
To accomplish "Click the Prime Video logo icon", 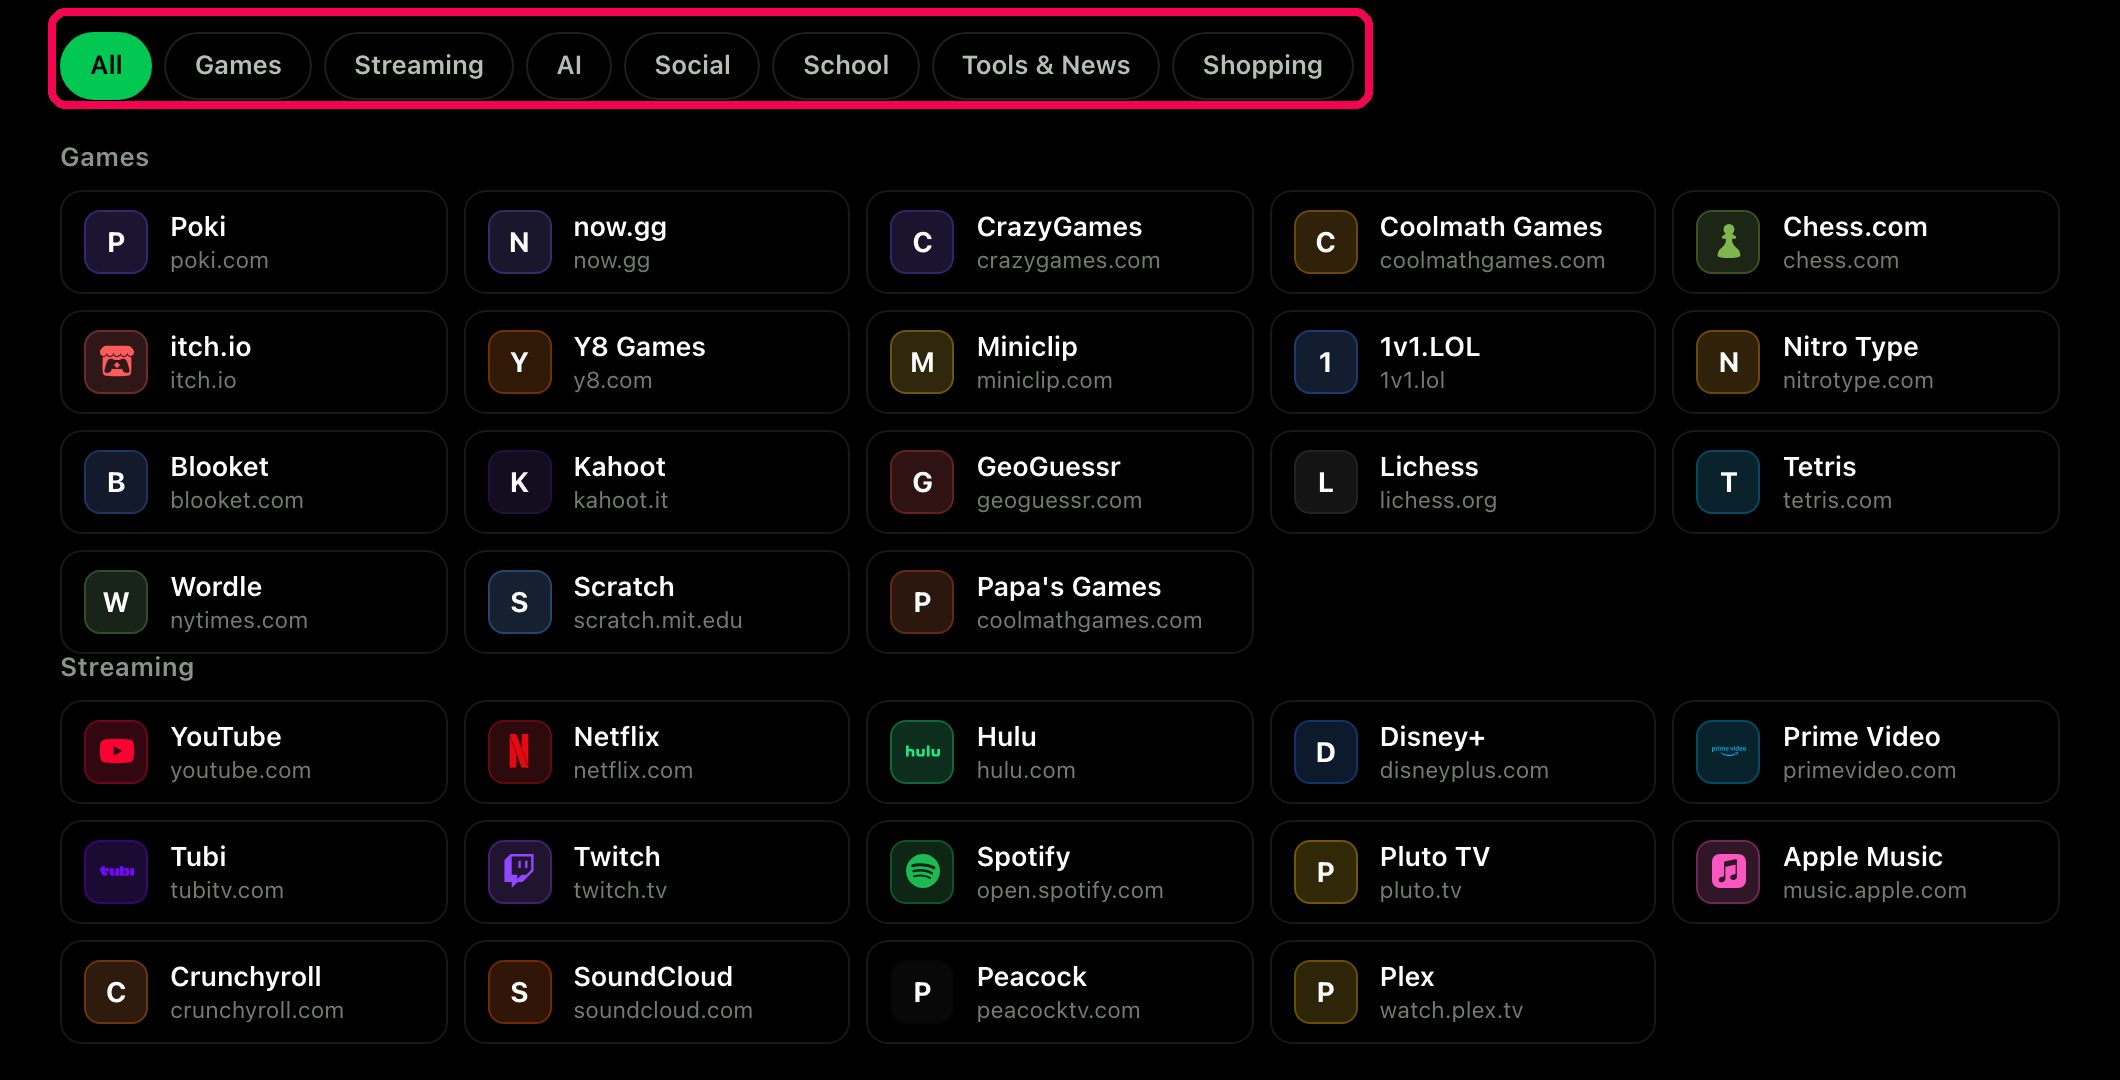I will (1728, 752).
